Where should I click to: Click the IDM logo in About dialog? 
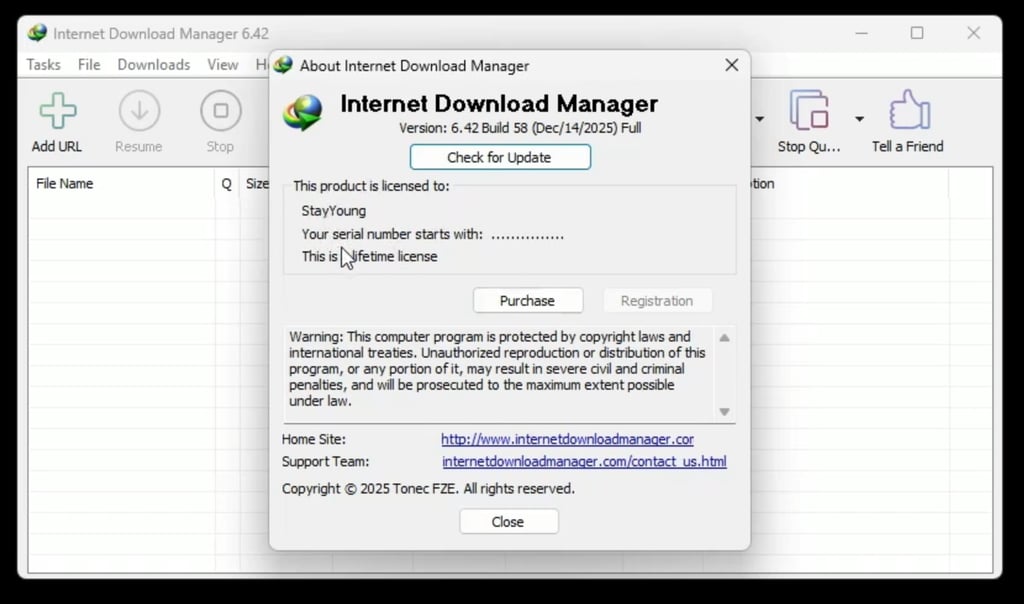tap(302, 112)
